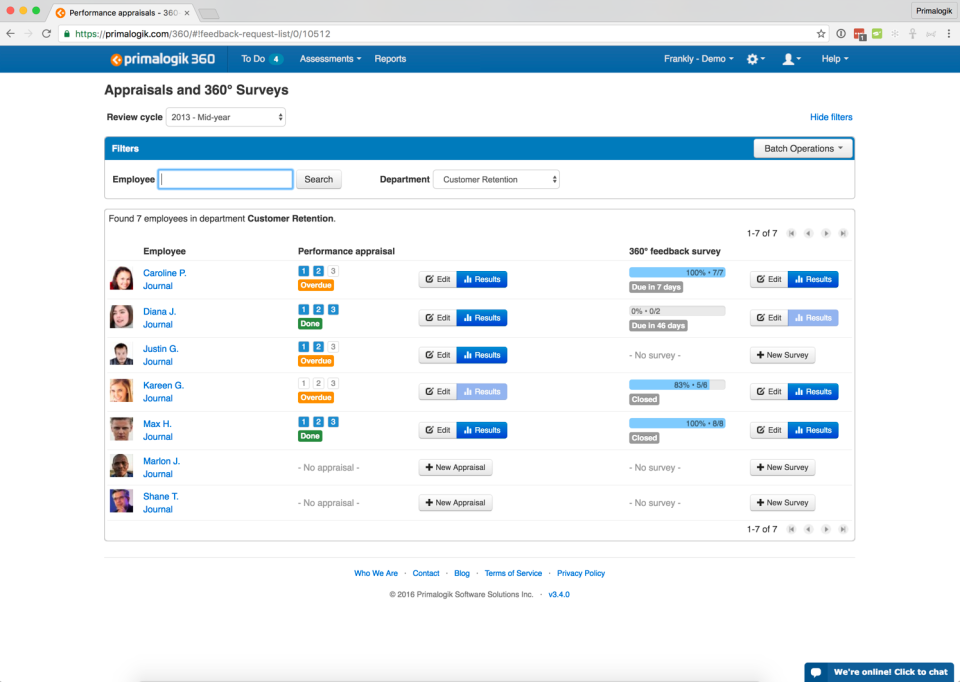Click the Hide filters link
Viewport: 960px width, 682px height.
click(x=831, y=117)
